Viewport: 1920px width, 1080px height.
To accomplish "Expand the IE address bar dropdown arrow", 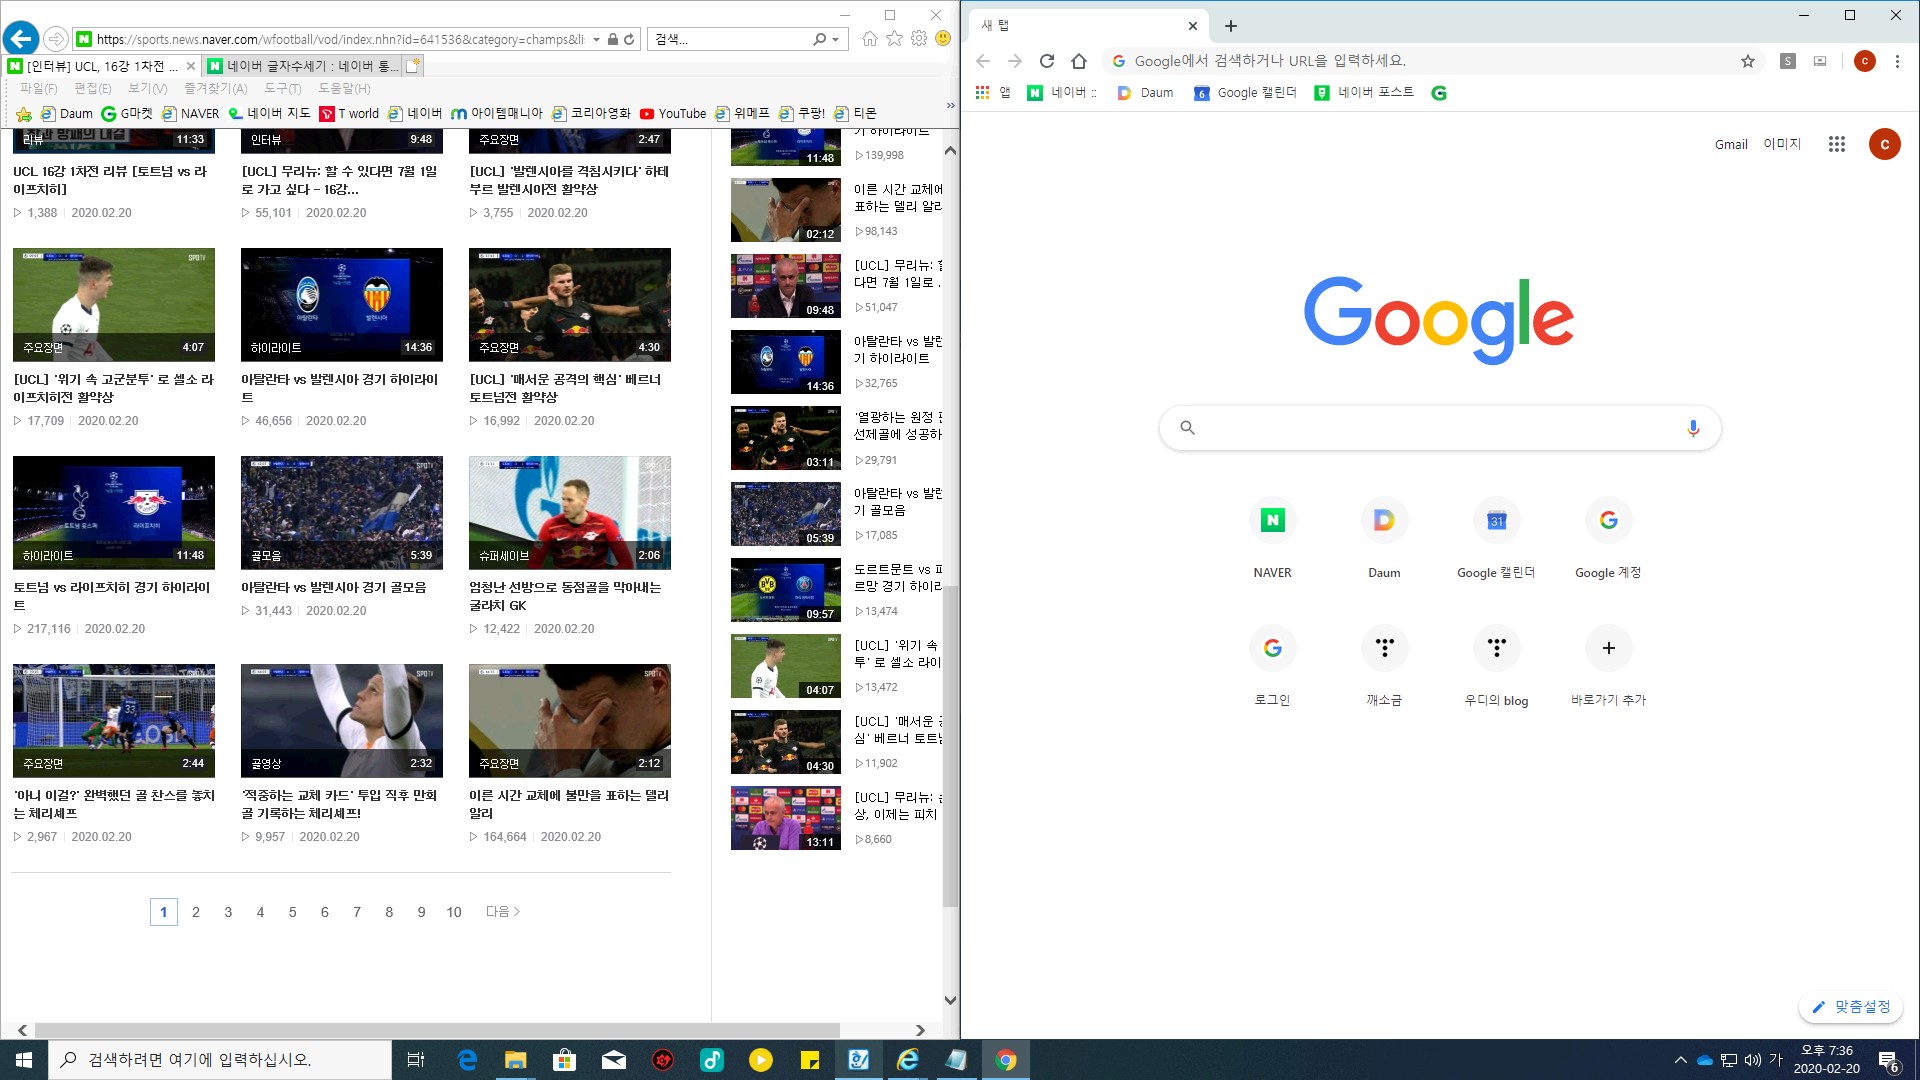I will click(596, 40).
